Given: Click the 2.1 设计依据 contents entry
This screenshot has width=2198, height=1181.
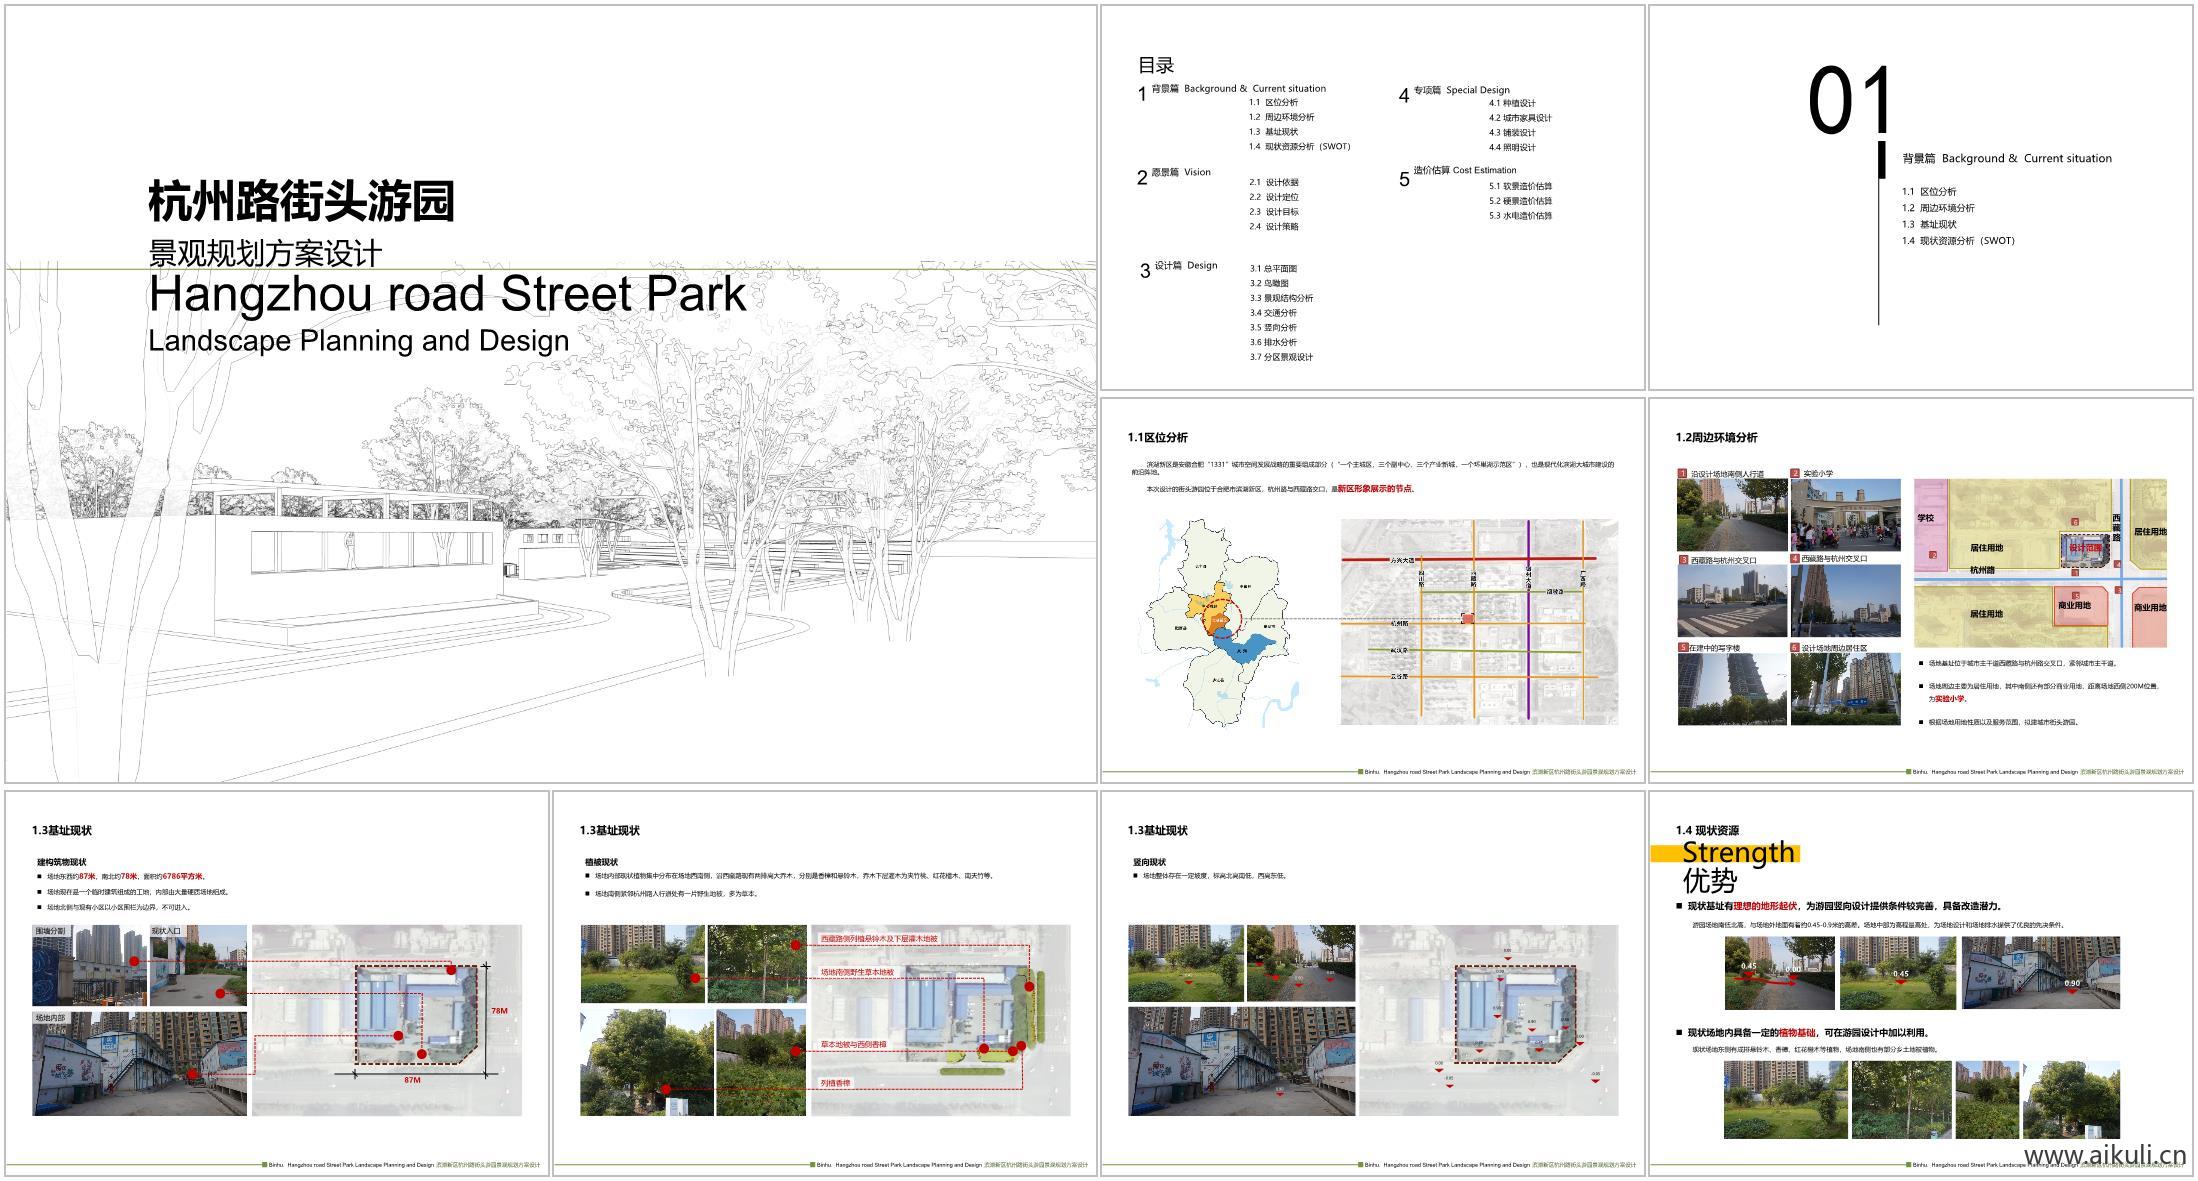Looking at the screenshot, I should [x=1274, y=183].
